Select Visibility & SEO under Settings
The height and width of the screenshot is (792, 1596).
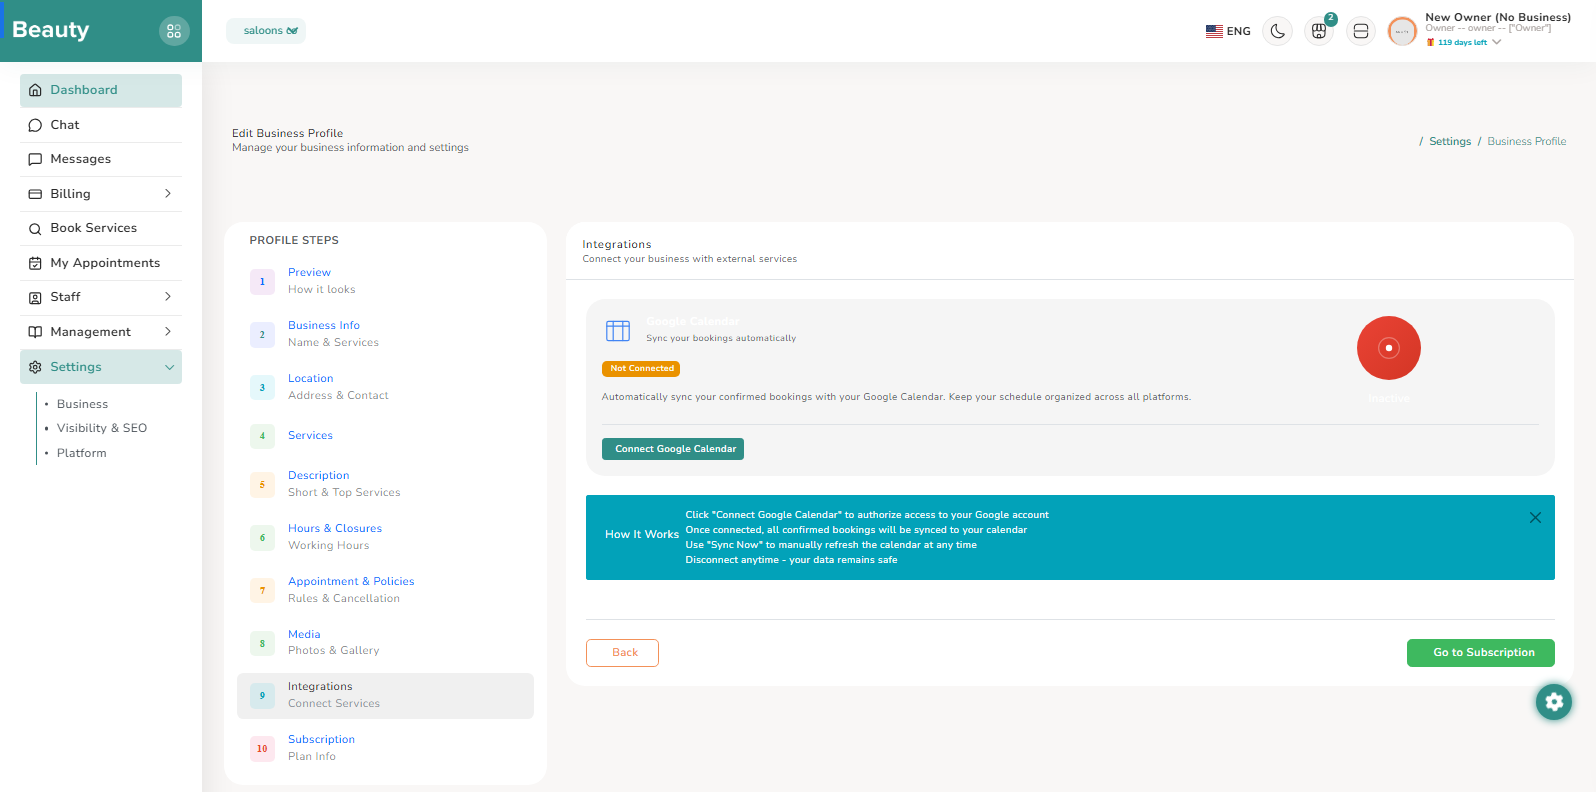click(x=102, y=428)
